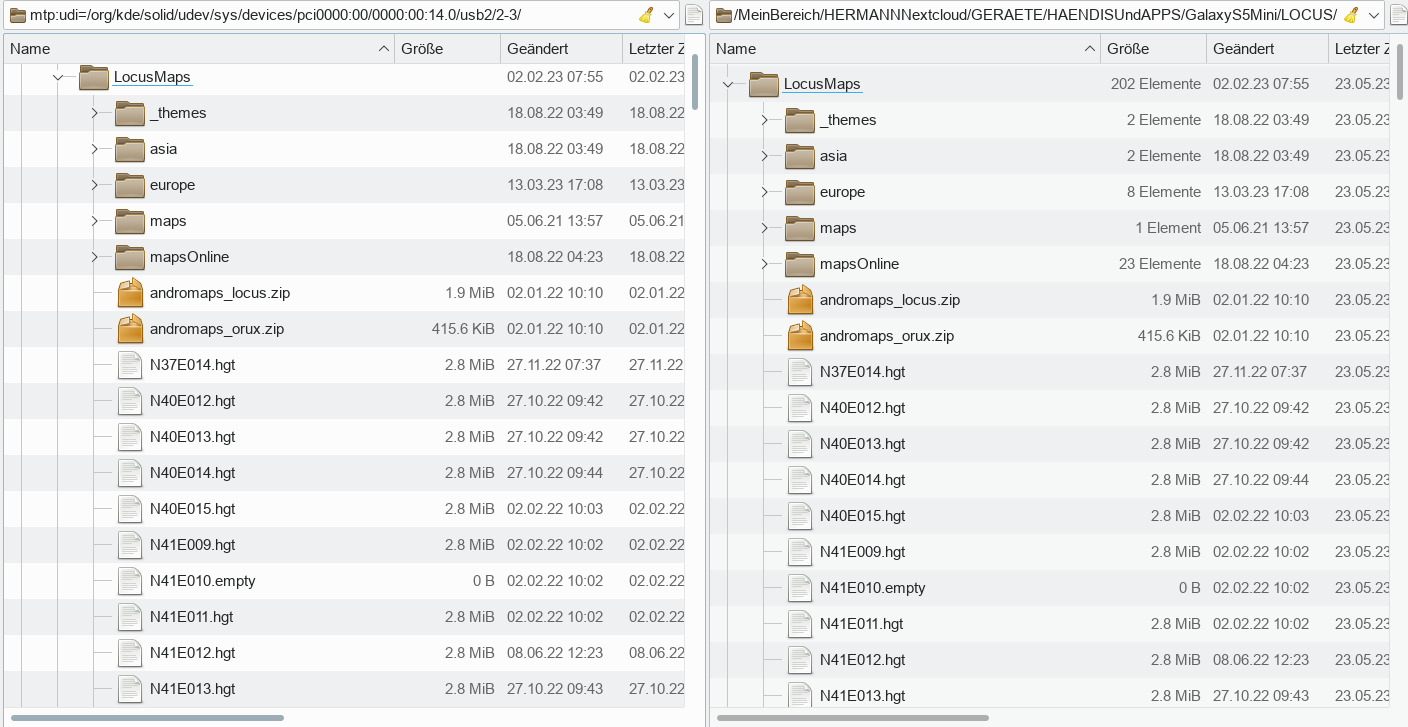Click N40E012.hgt file icon in right pane

[x=800, y=408]
